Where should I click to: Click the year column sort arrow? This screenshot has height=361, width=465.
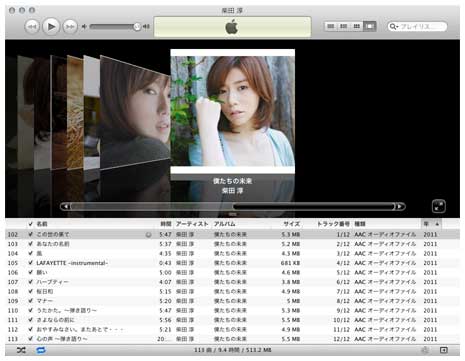click(437, 224)
